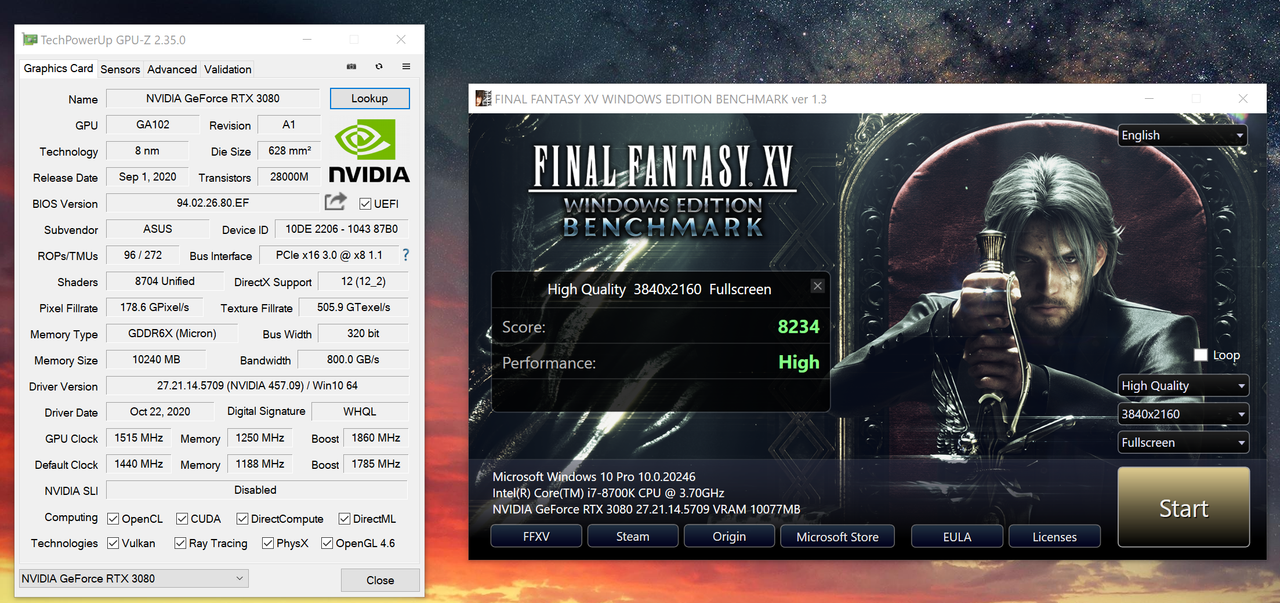Open the High Quality preset dropdown
The image size is (1280, 603).
(x=1183, y=385)
